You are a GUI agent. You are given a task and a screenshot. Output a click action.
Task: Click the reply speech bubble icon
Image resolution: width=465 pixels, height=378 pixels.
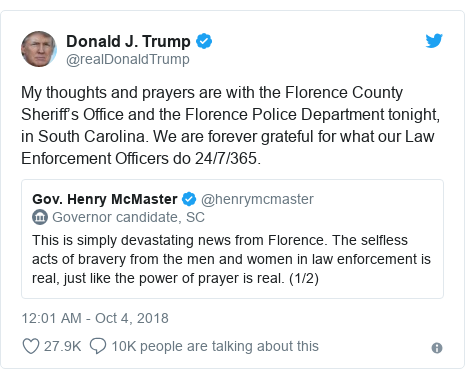click(x=98, y=346)
